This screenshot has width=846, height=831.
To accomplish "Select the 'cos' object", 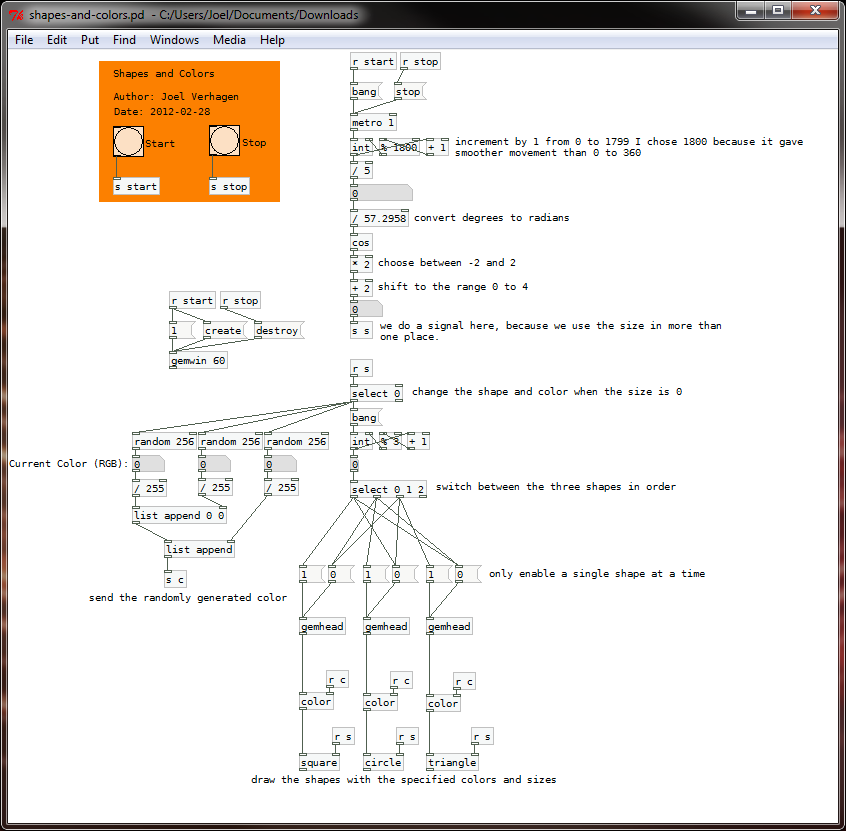I will [361, 243].
